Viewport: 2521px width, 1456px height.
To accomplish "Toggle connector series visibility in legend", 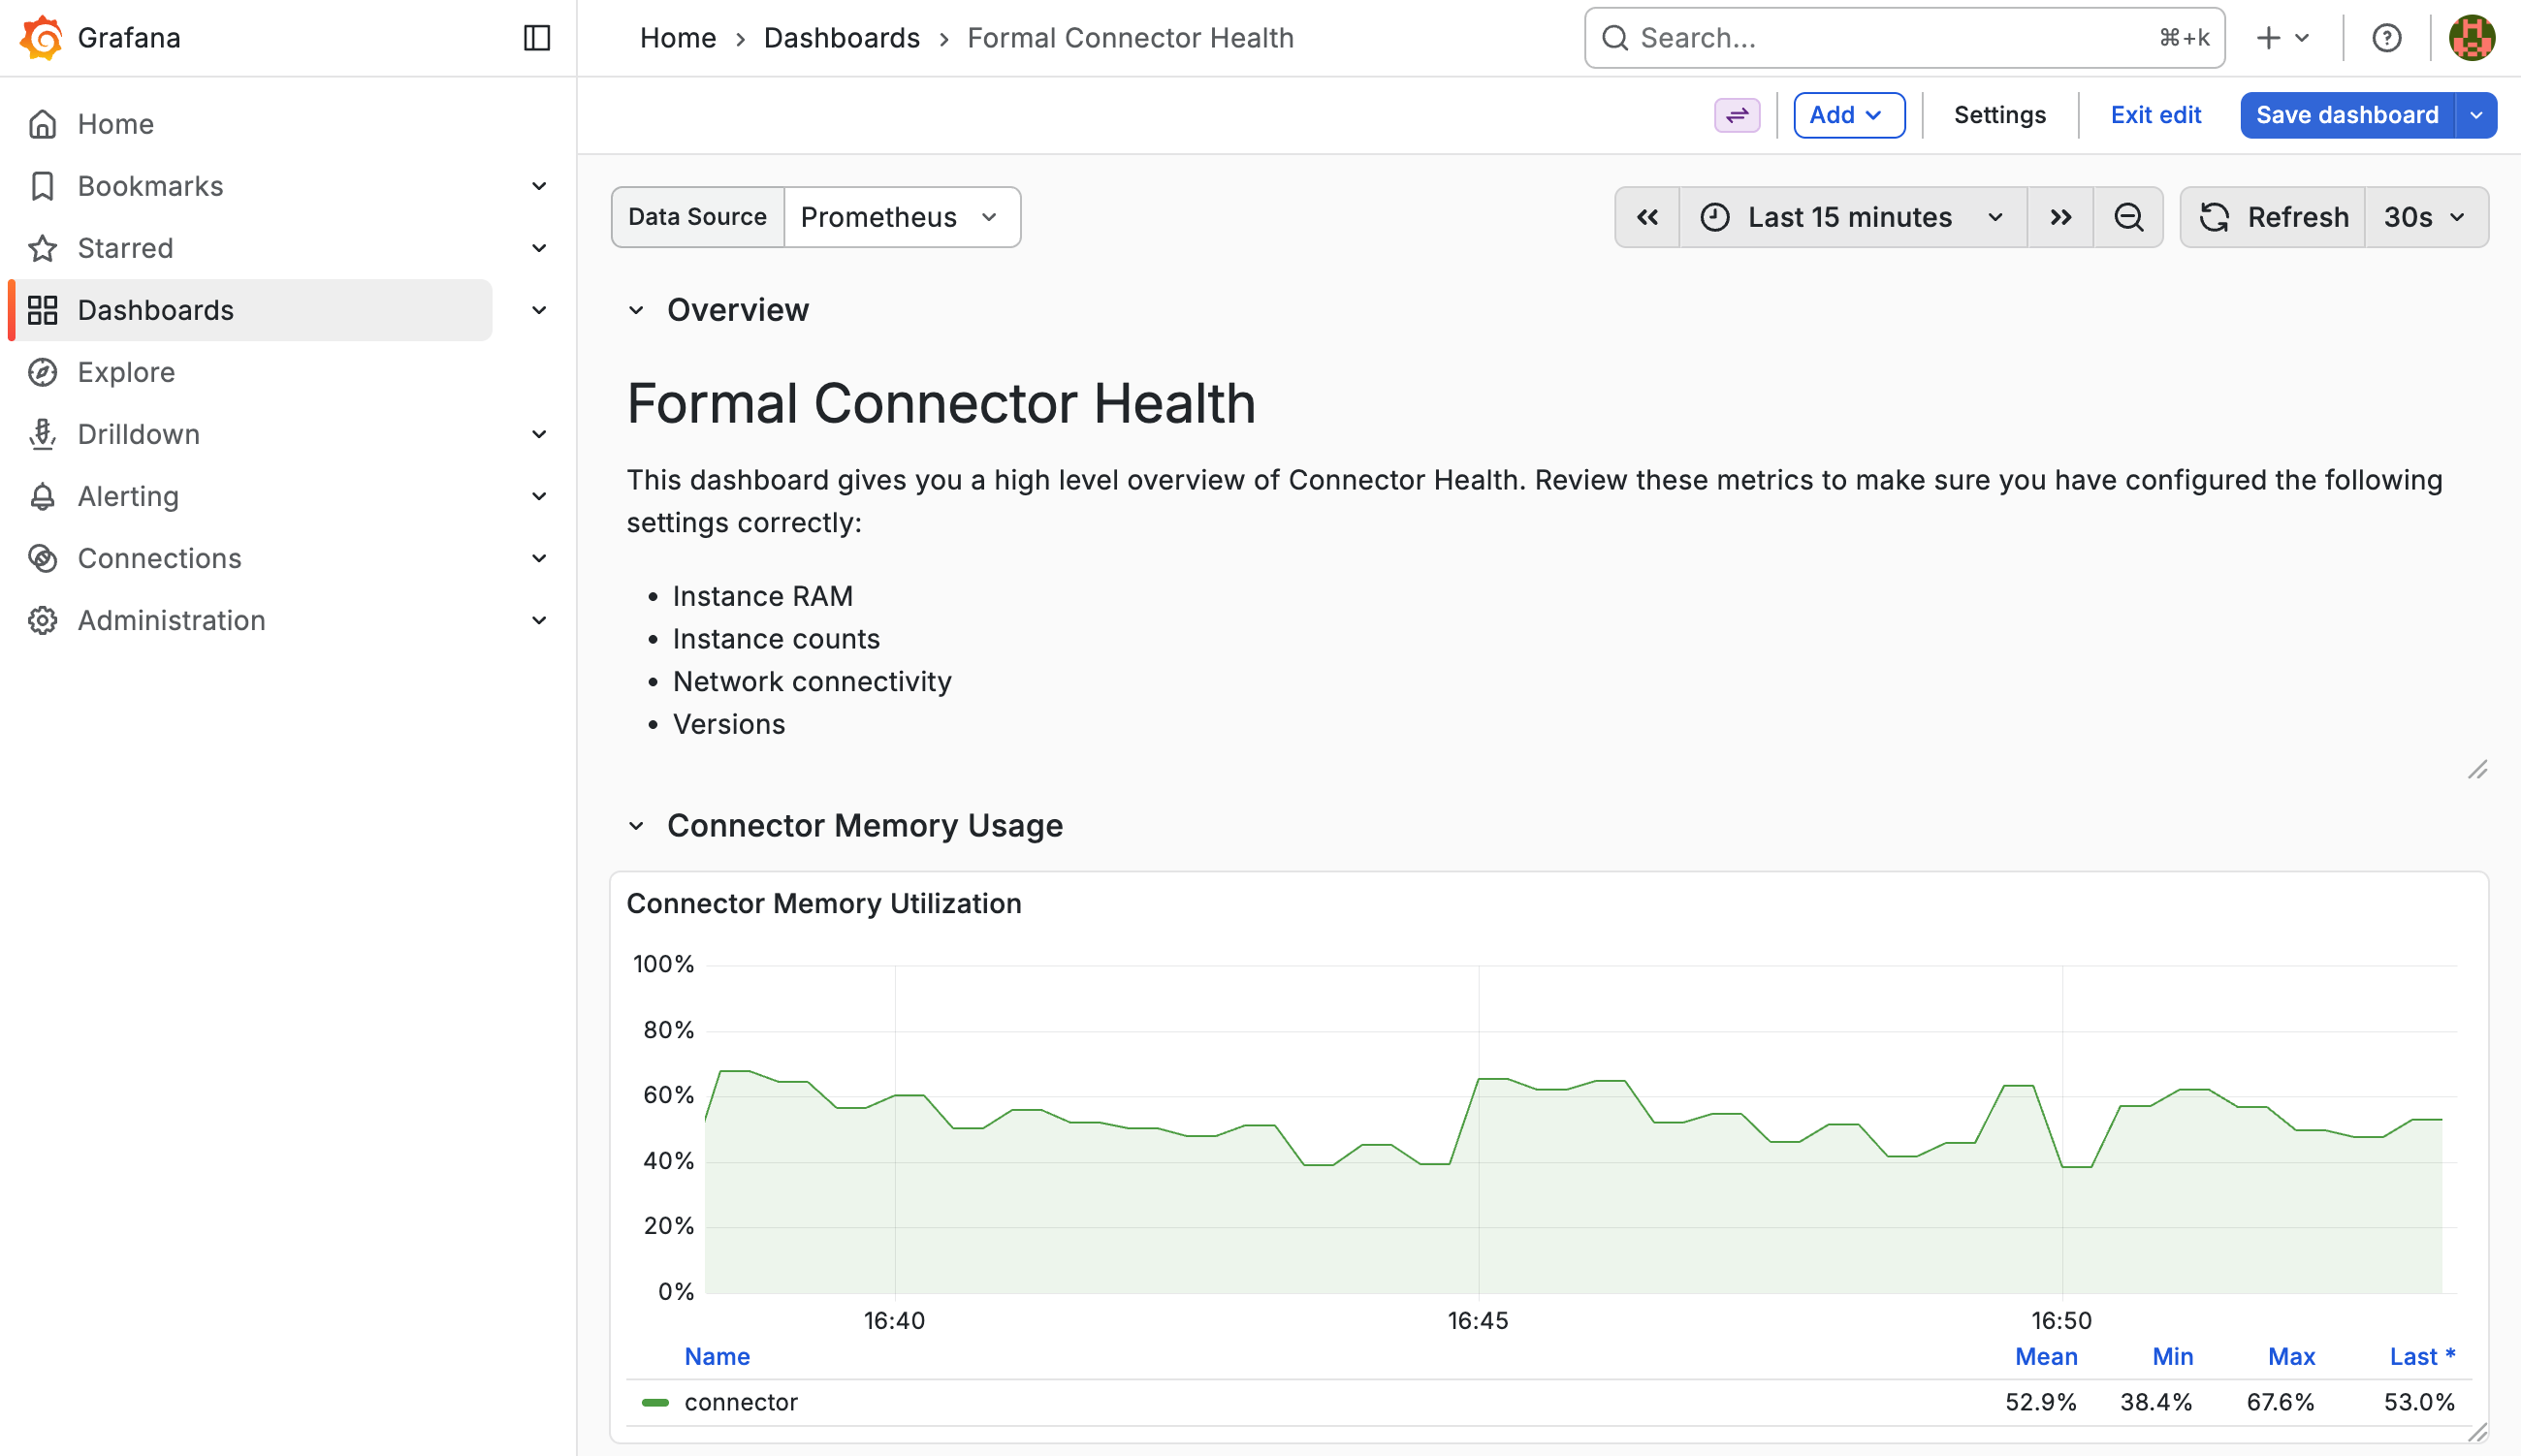I will point(741,1402).
